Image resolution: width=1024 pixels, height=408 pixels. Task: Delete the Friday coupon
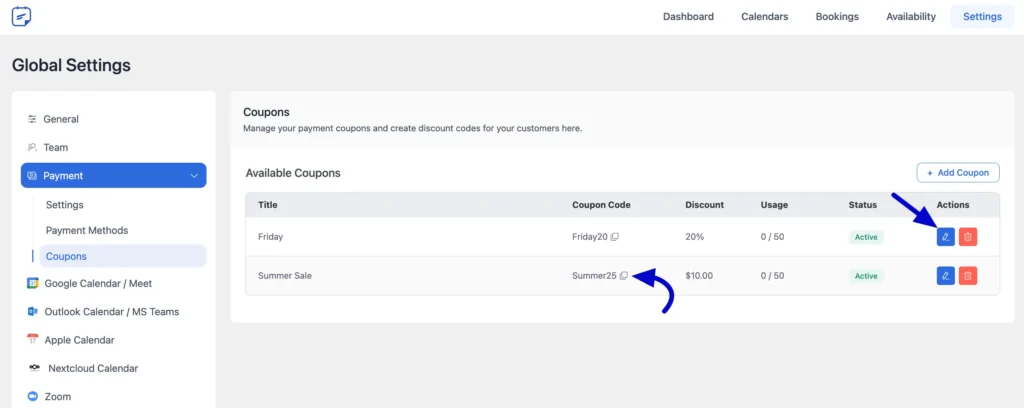coord(968,237)
